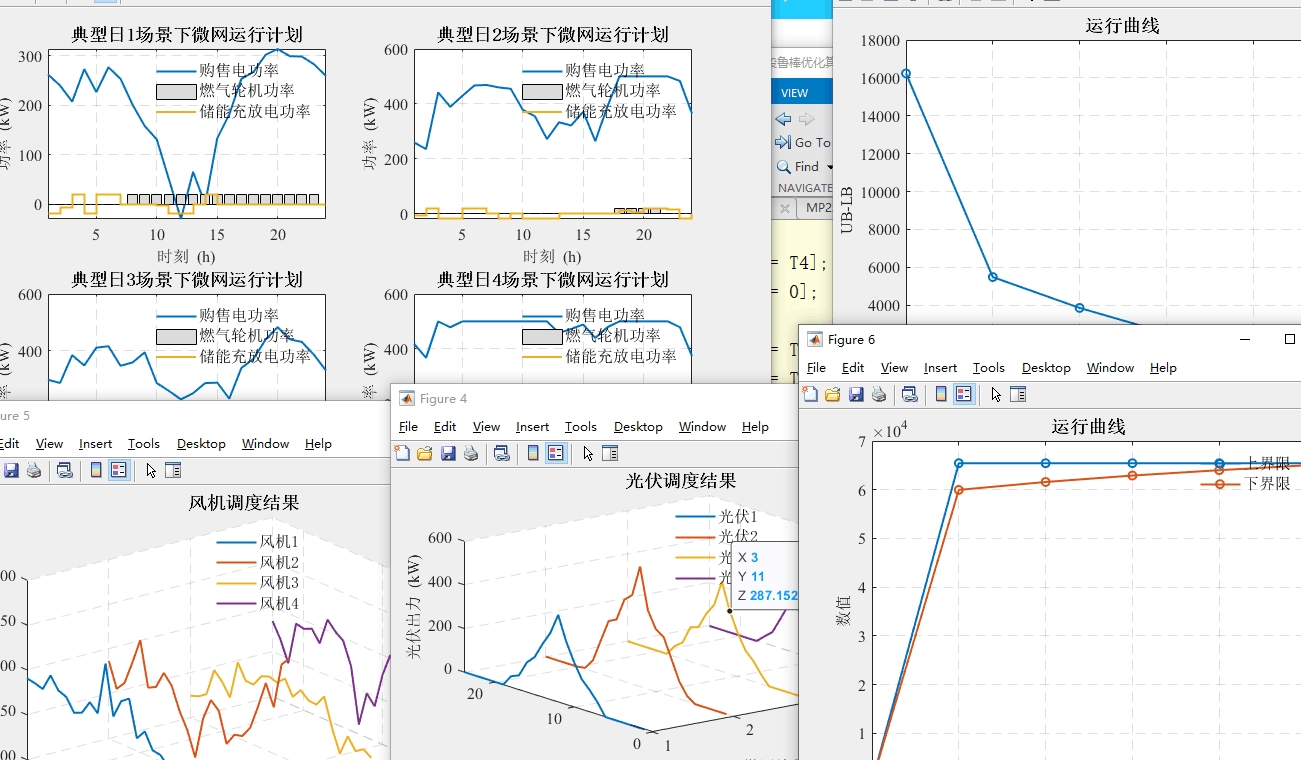The image size is (1301, 760).
Task: Click Link Plot icon in Figure 5 toolbar
Action: point(65,470)
